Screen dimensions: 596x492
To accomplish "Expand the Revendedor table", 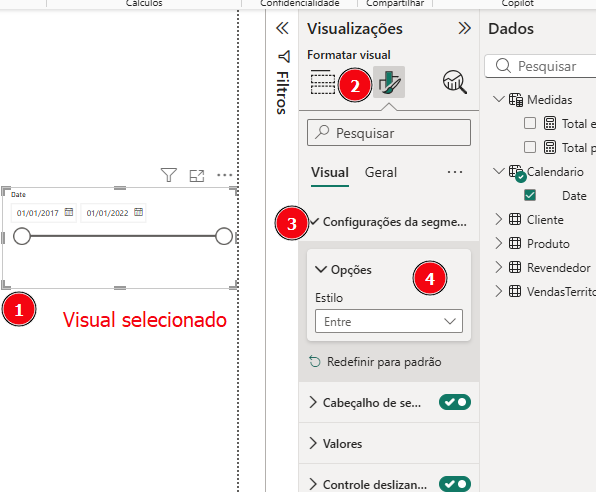I will tap(499, 267).
